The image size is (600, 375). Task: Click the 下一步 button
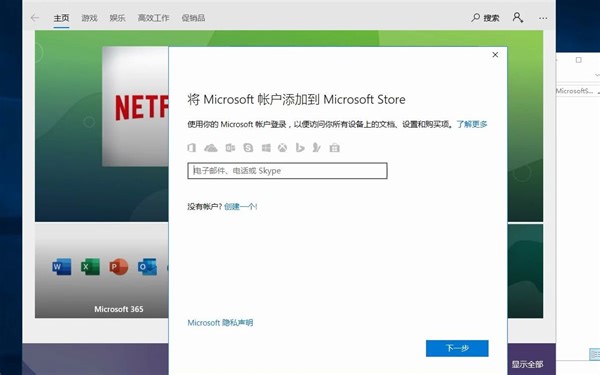457,348
